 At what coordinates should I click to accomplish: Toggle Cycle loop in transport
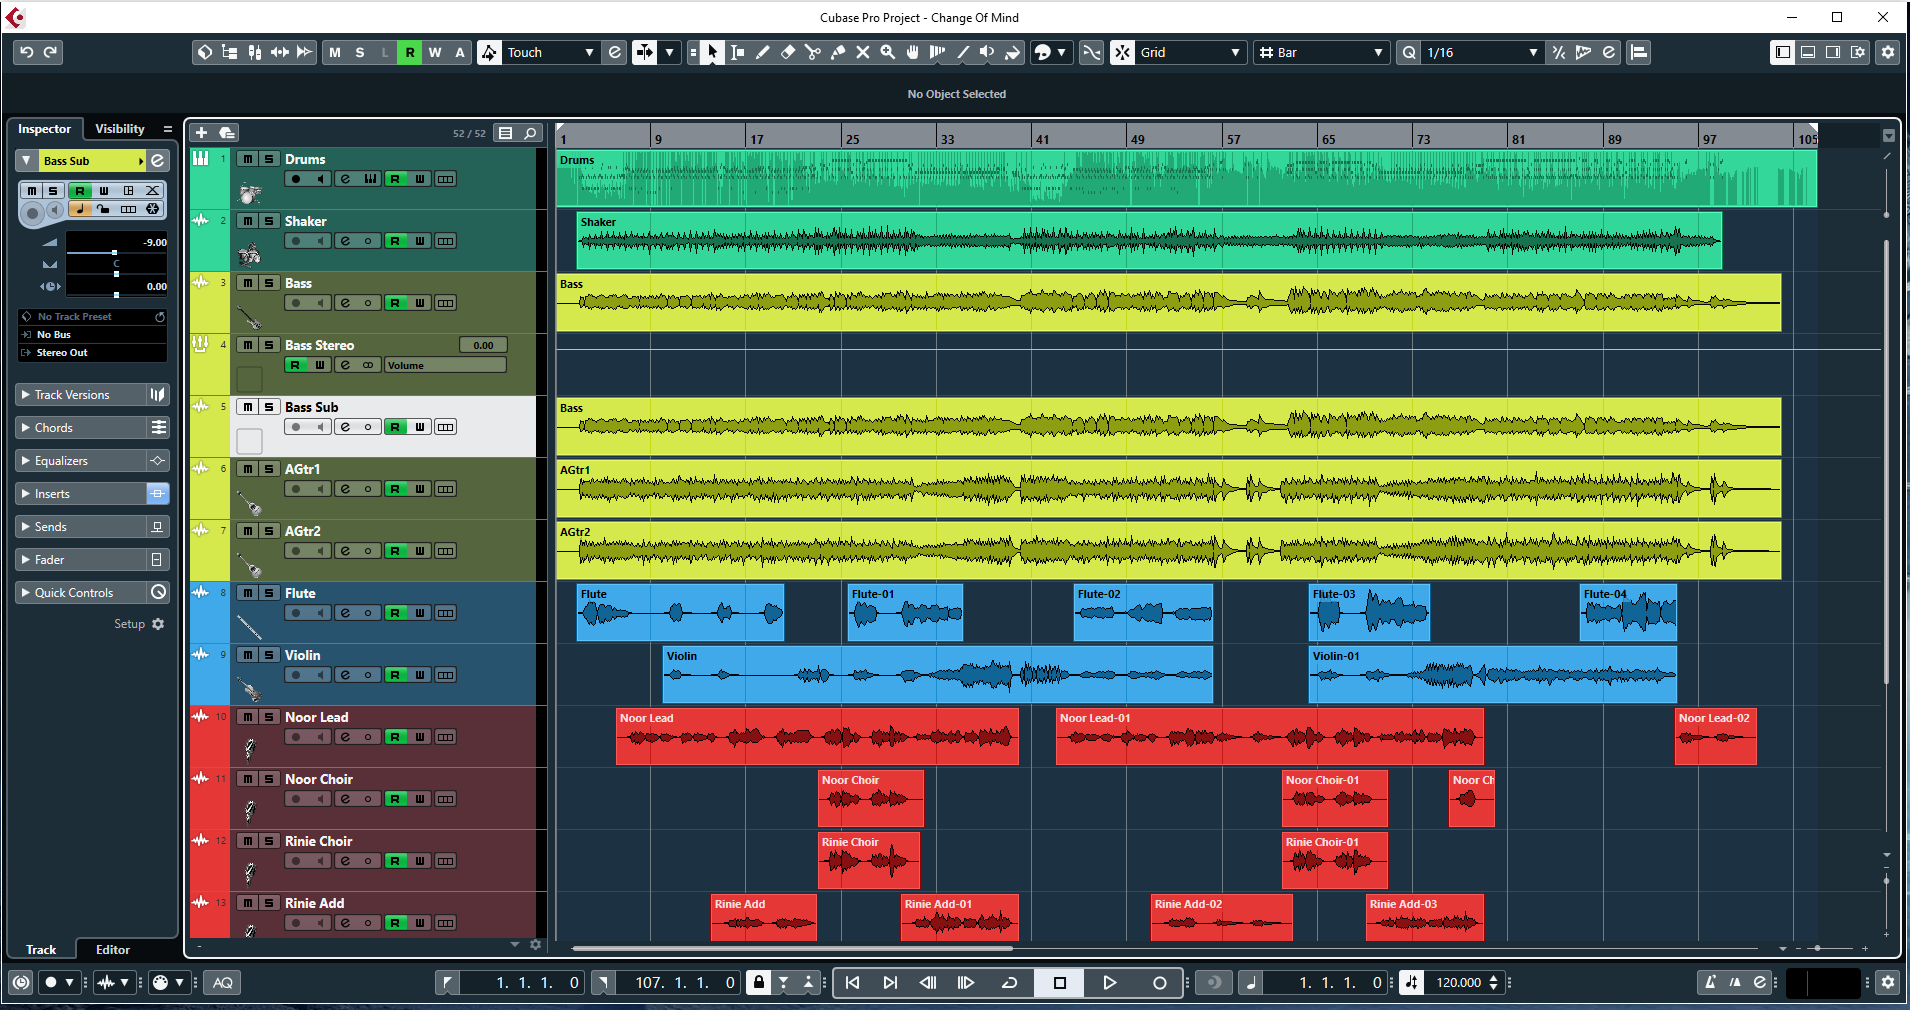click(1009, 983)
